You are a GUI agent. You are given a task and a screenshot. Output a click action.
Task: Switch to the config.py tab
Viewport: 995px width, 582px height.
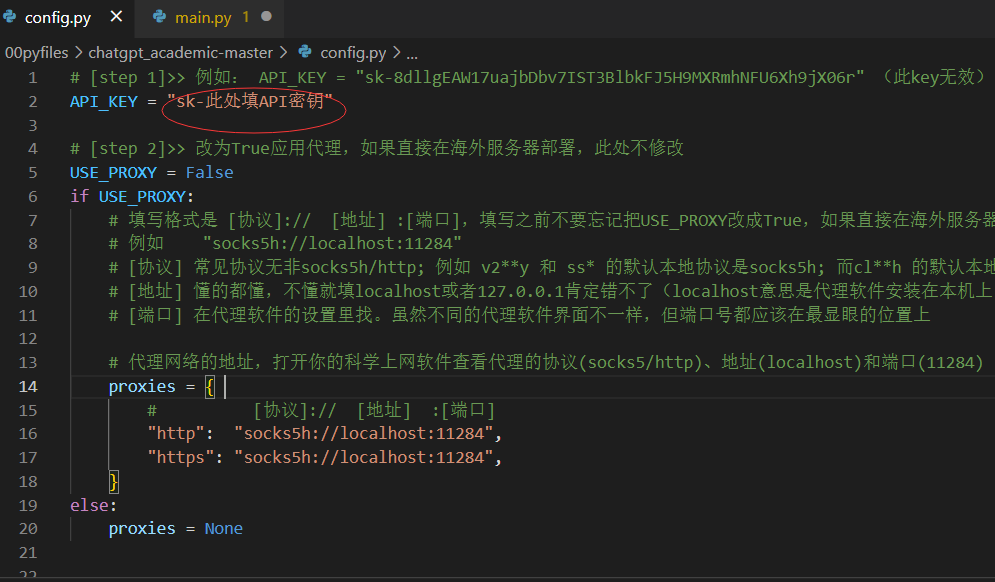[58, 17]
